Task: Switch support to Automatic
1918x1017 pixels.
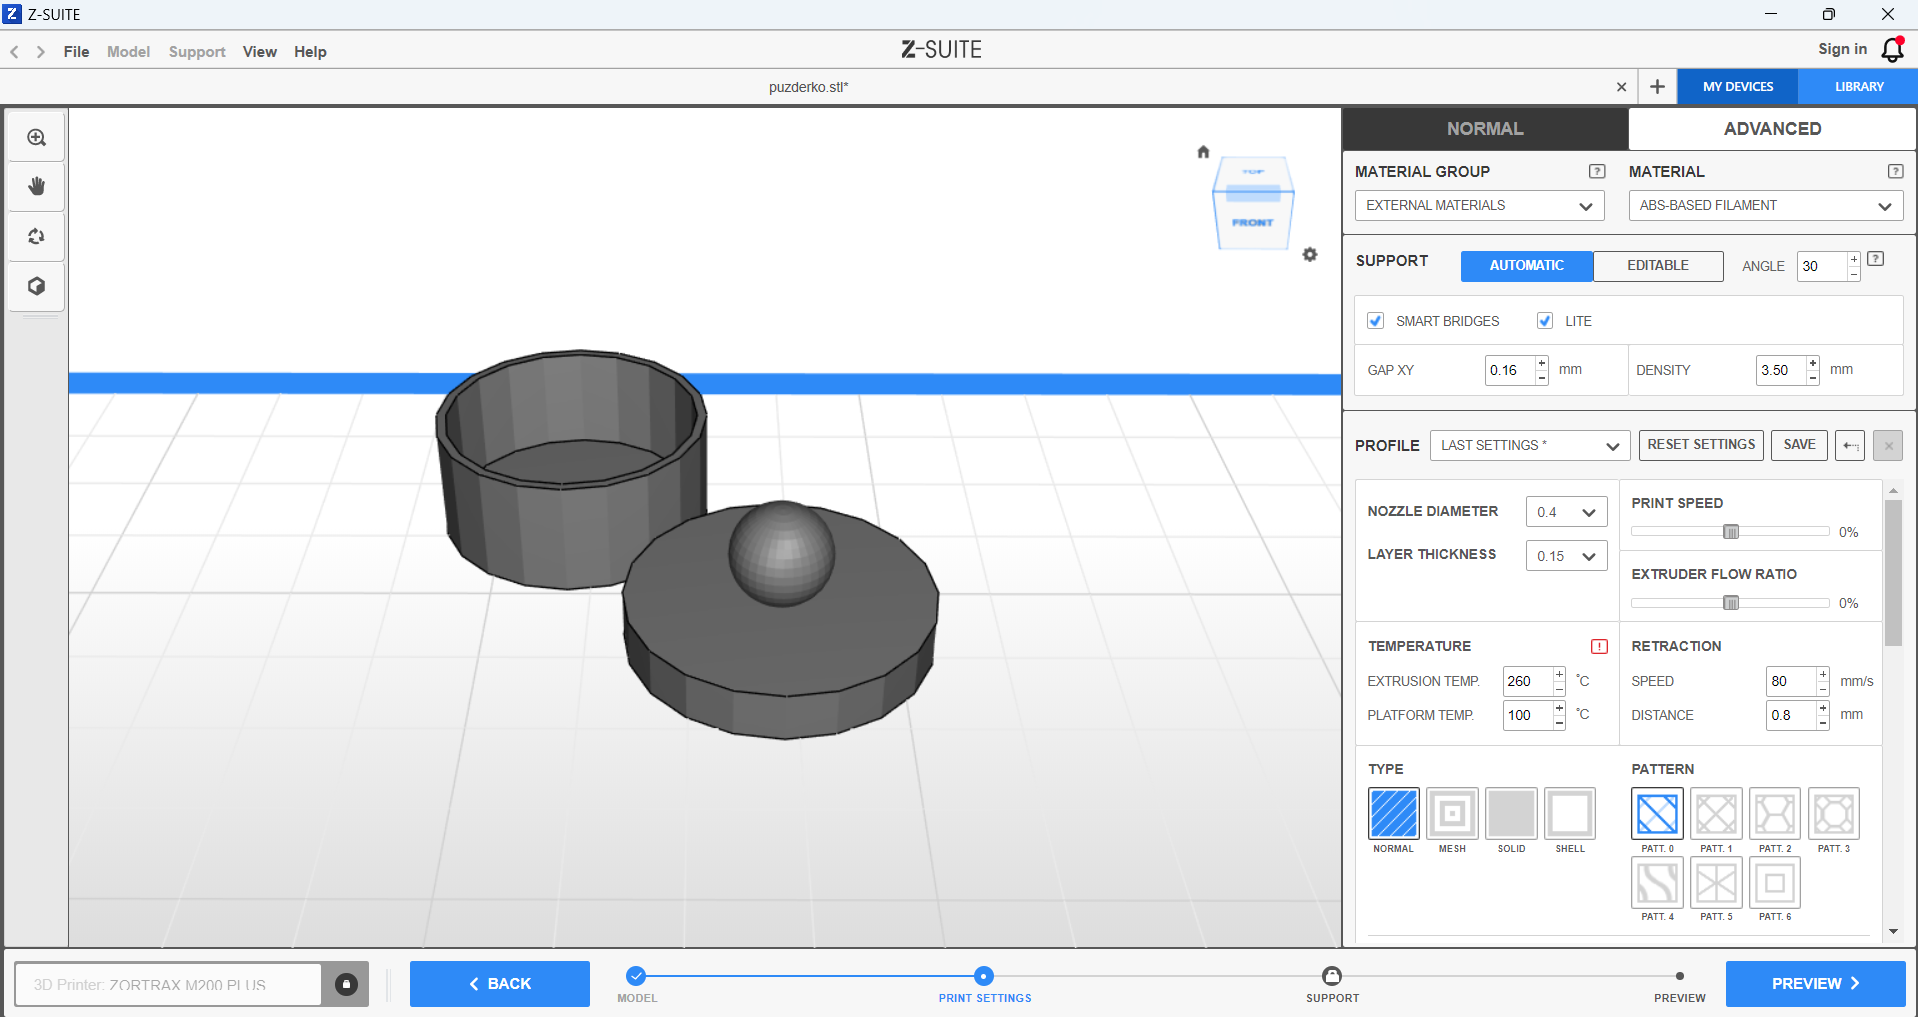Action: pos(1527,266)
